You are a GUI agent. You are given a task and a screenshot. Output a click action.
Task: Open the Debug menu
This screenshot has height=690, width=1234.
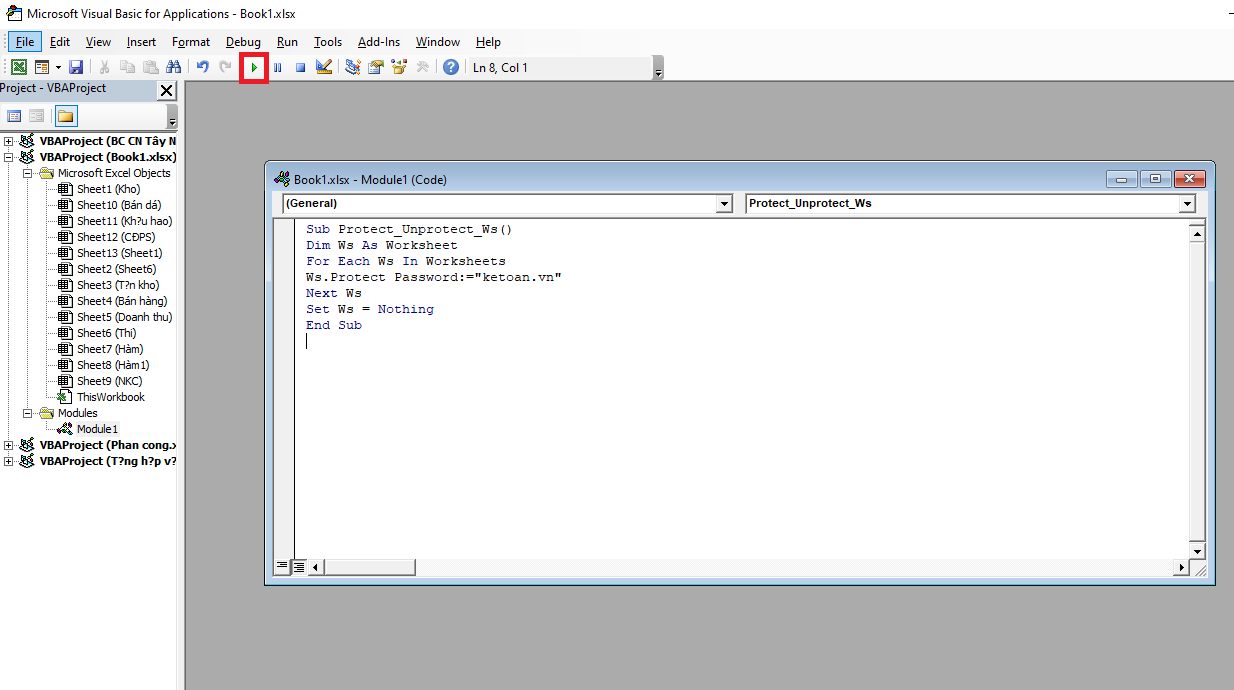(243, 42)
